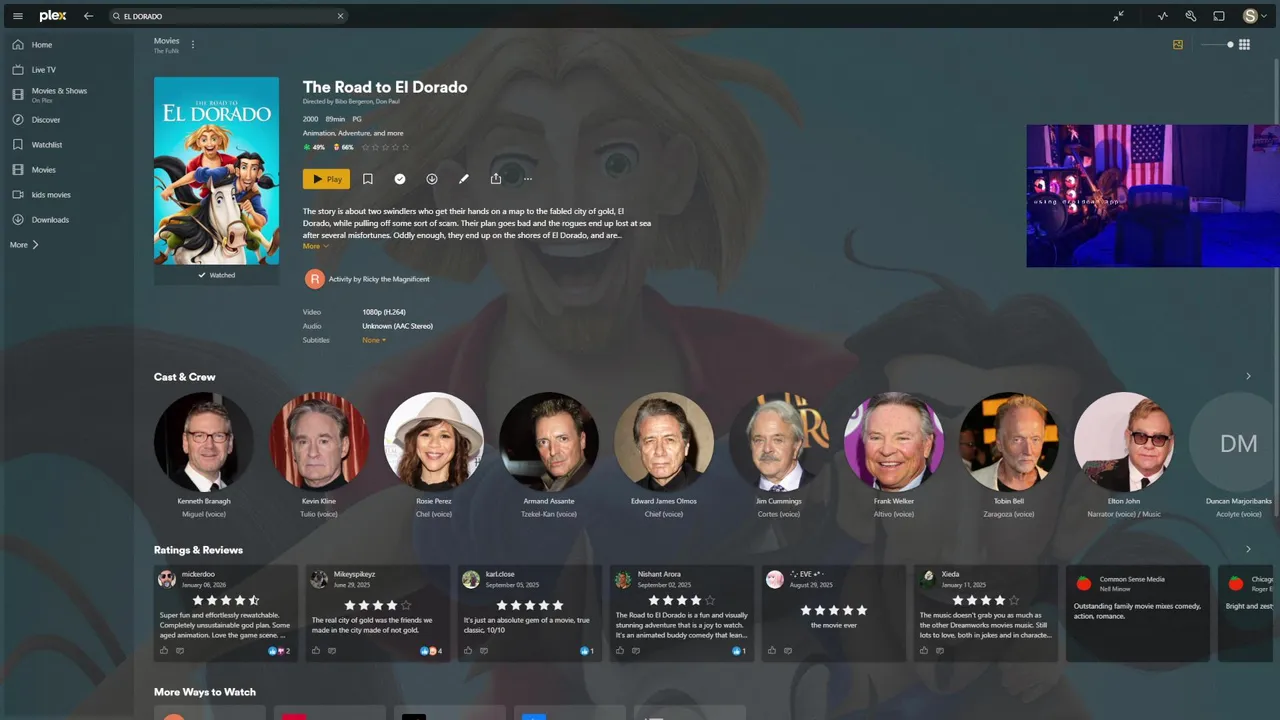Viewport: 1280px width, 720px height.
Task: Like mickerdoo's review with thumbs up
Action: 164,651
